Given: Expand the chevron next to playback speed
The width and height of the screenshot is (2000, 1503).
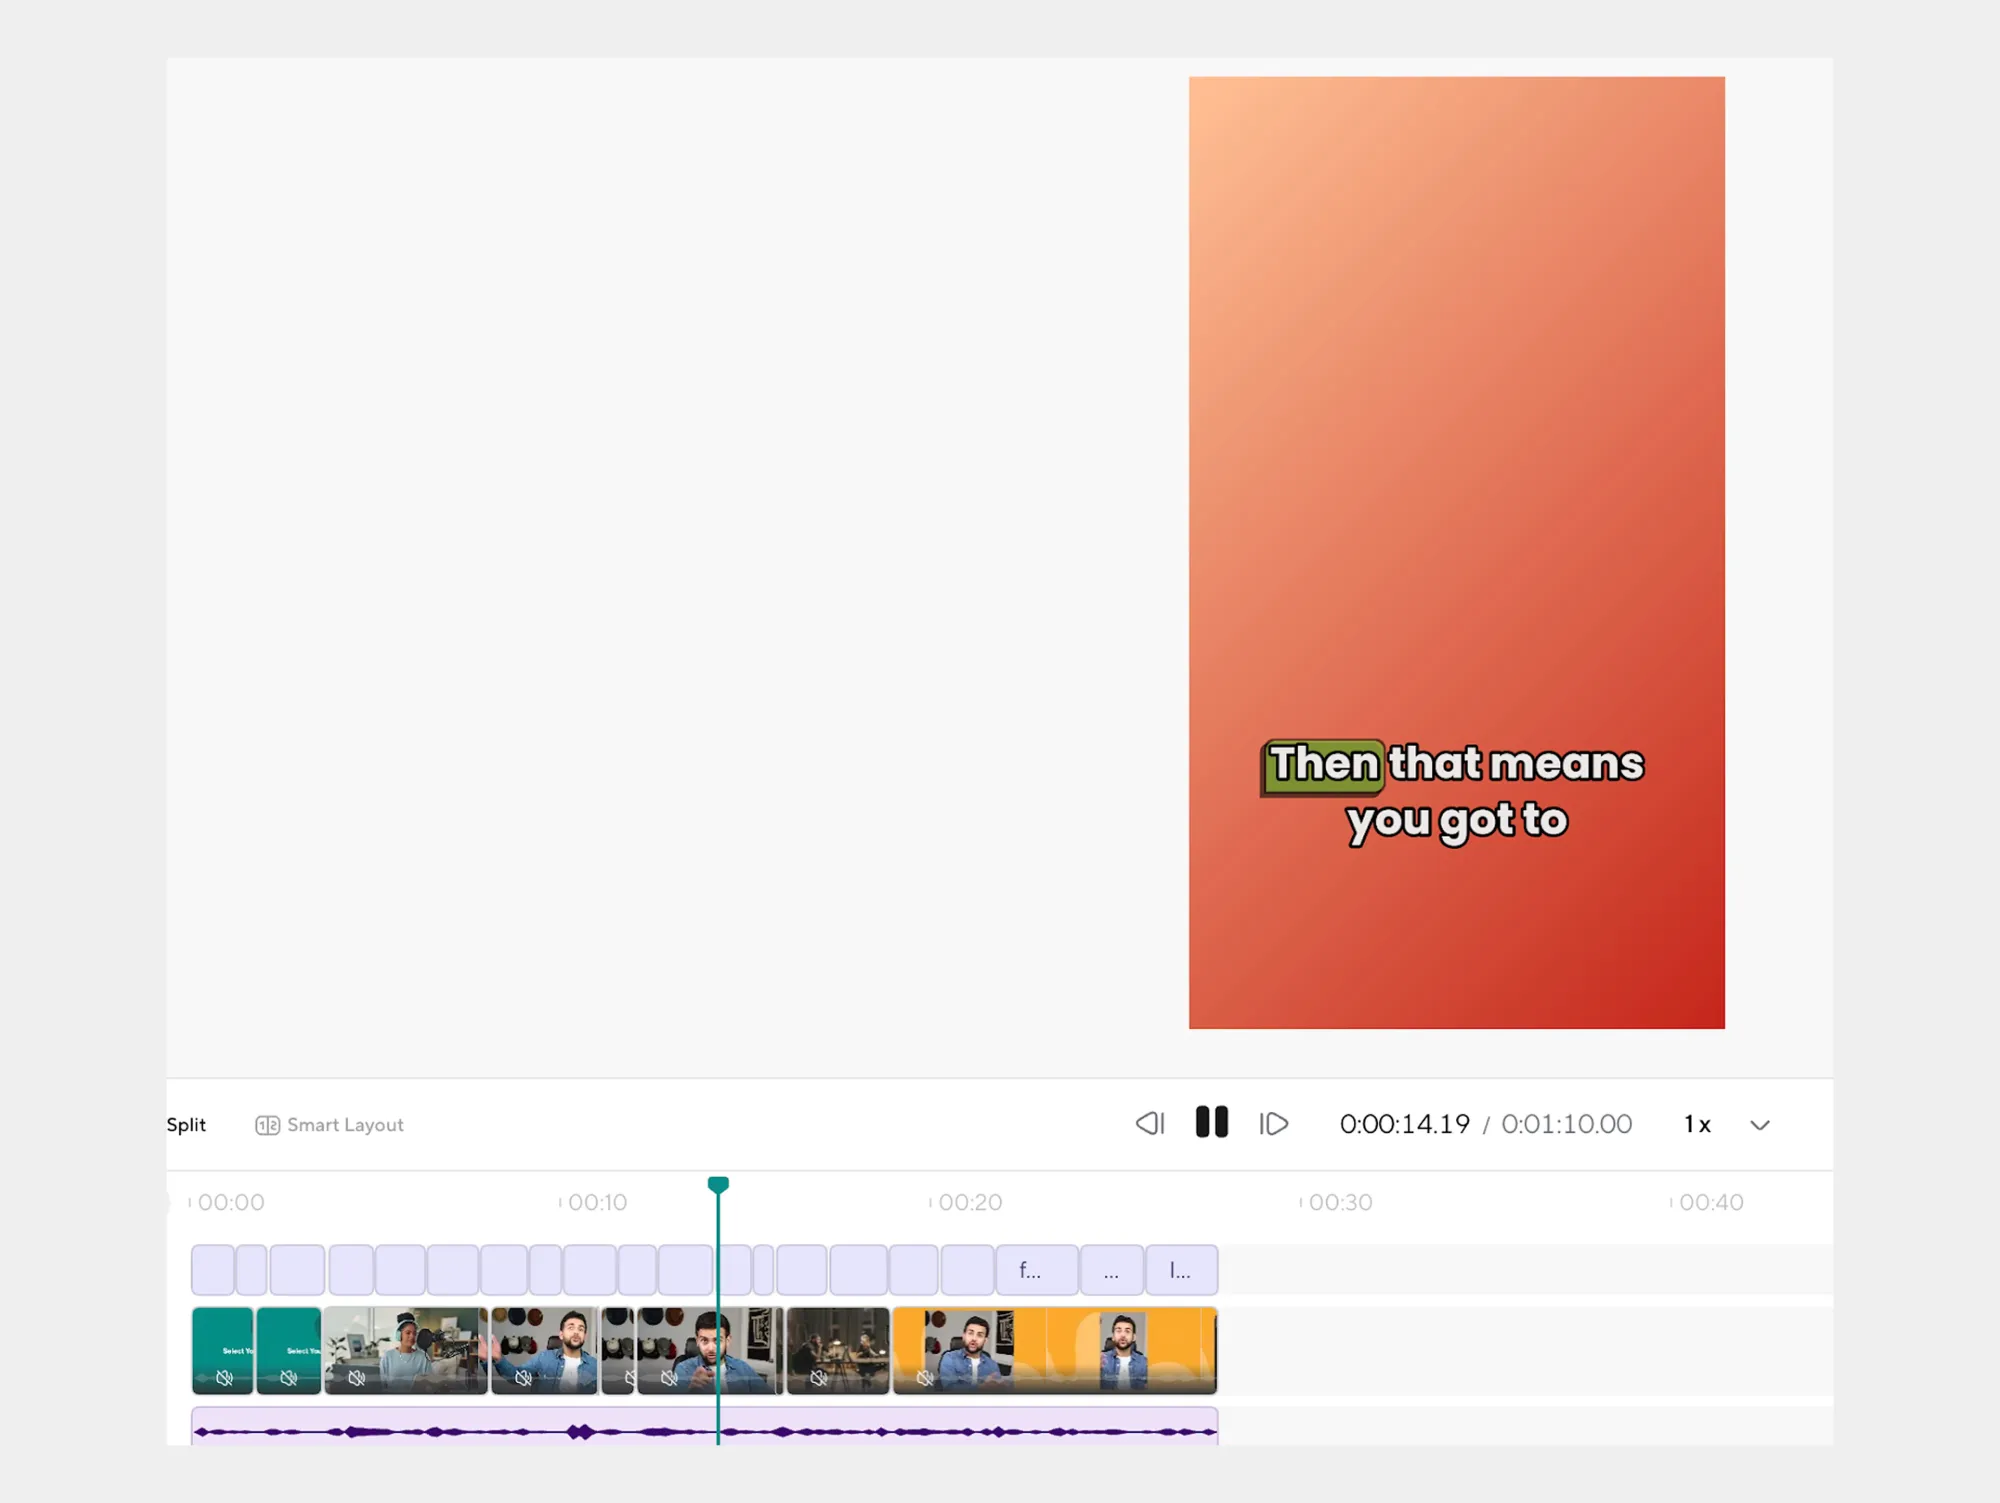Looking at the screenshot, I should tap(1760, 1126).
